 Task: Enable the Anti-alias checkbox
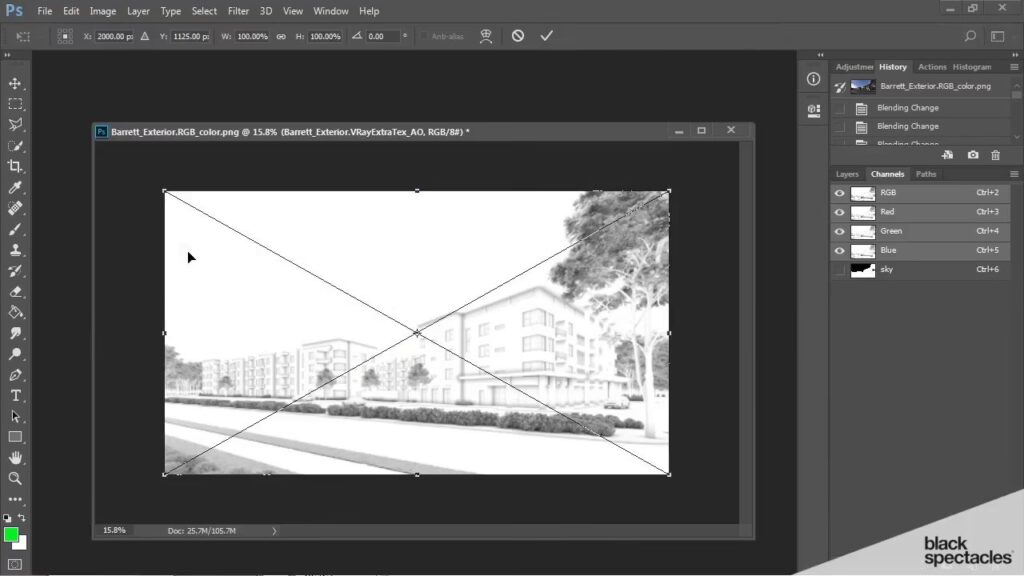[423, 36]
